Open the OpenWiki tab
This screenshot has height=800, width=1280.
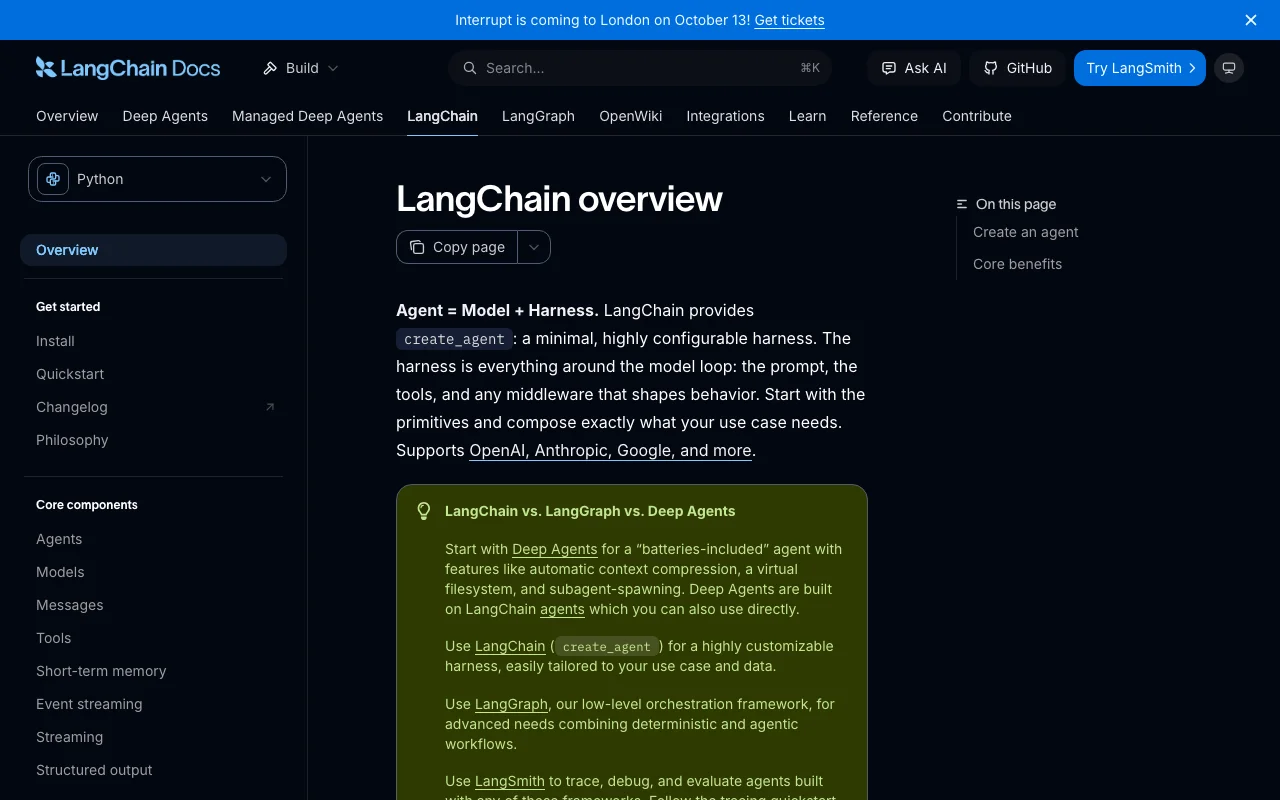(630, 116)
